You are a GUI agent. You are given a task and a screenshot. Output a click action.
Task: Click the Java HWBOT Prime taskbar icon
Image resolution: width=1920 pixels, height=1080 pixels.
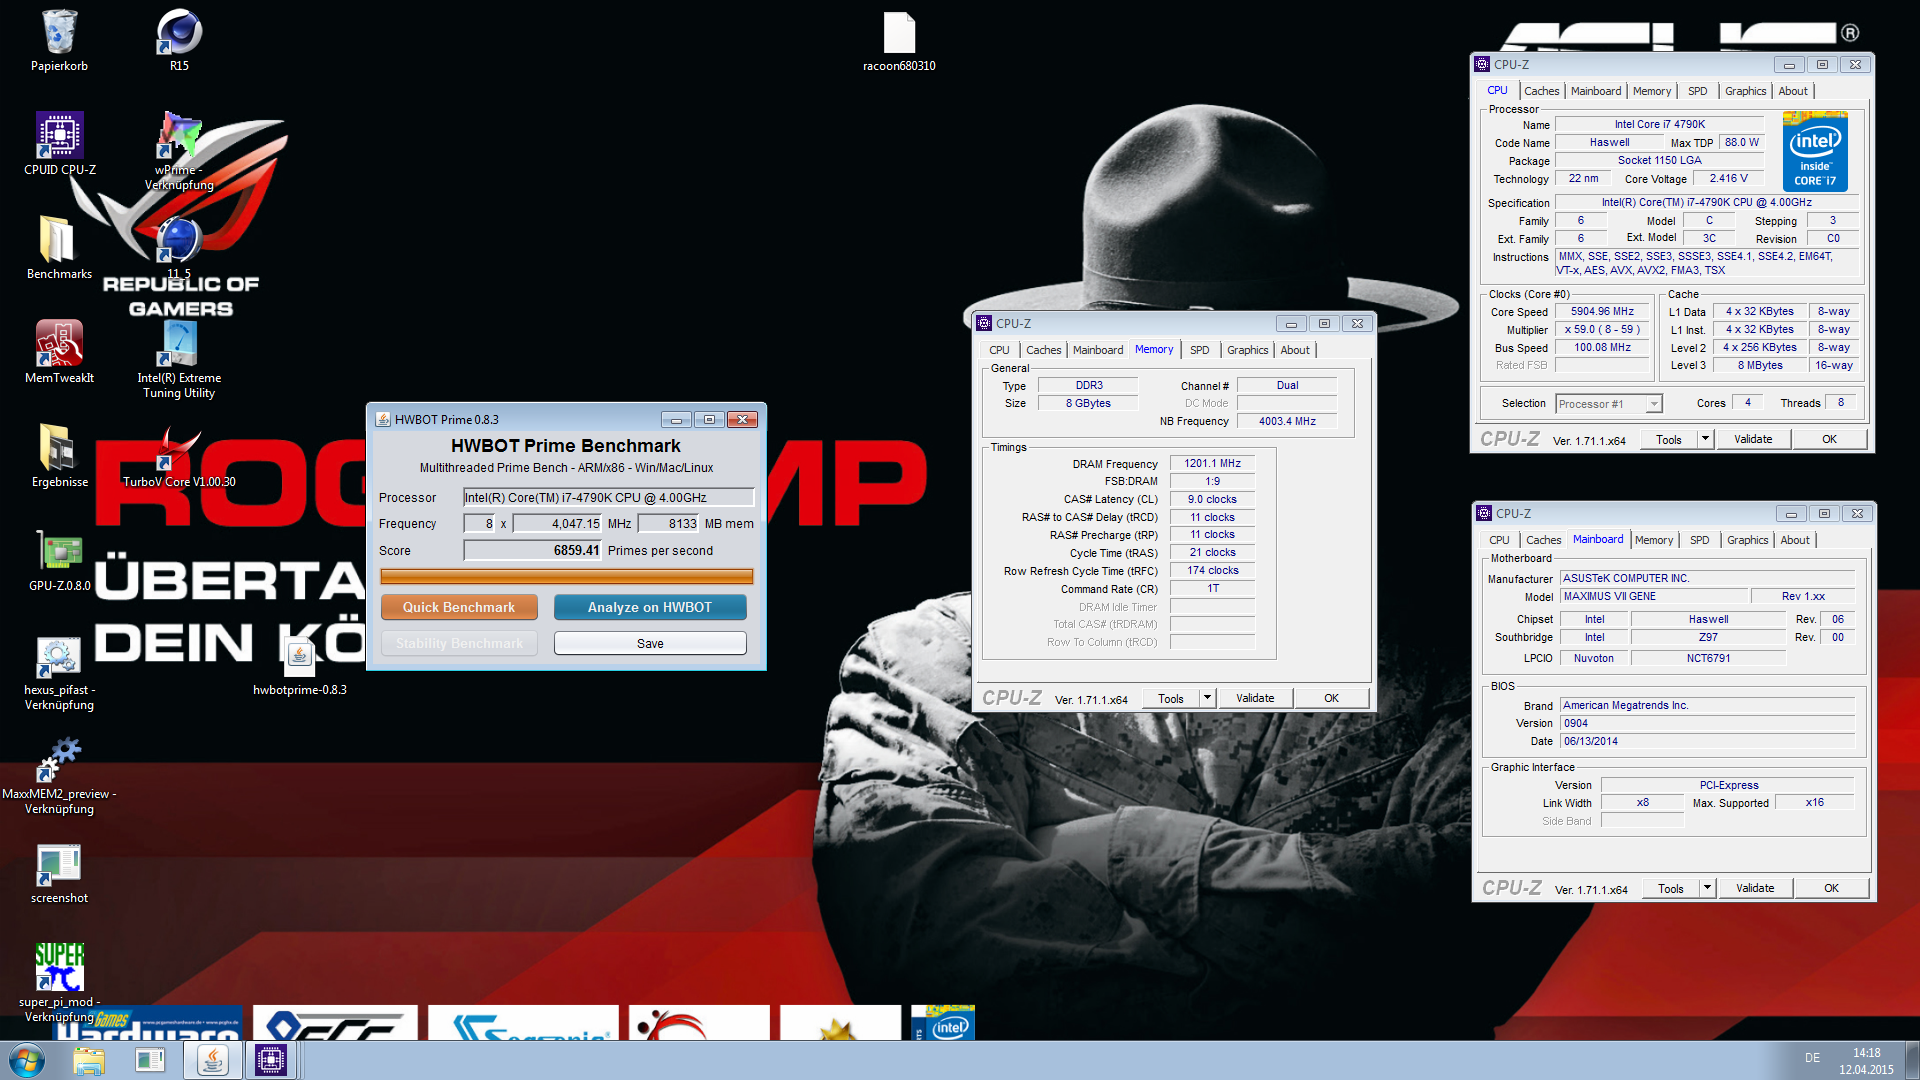[212, 1060]
